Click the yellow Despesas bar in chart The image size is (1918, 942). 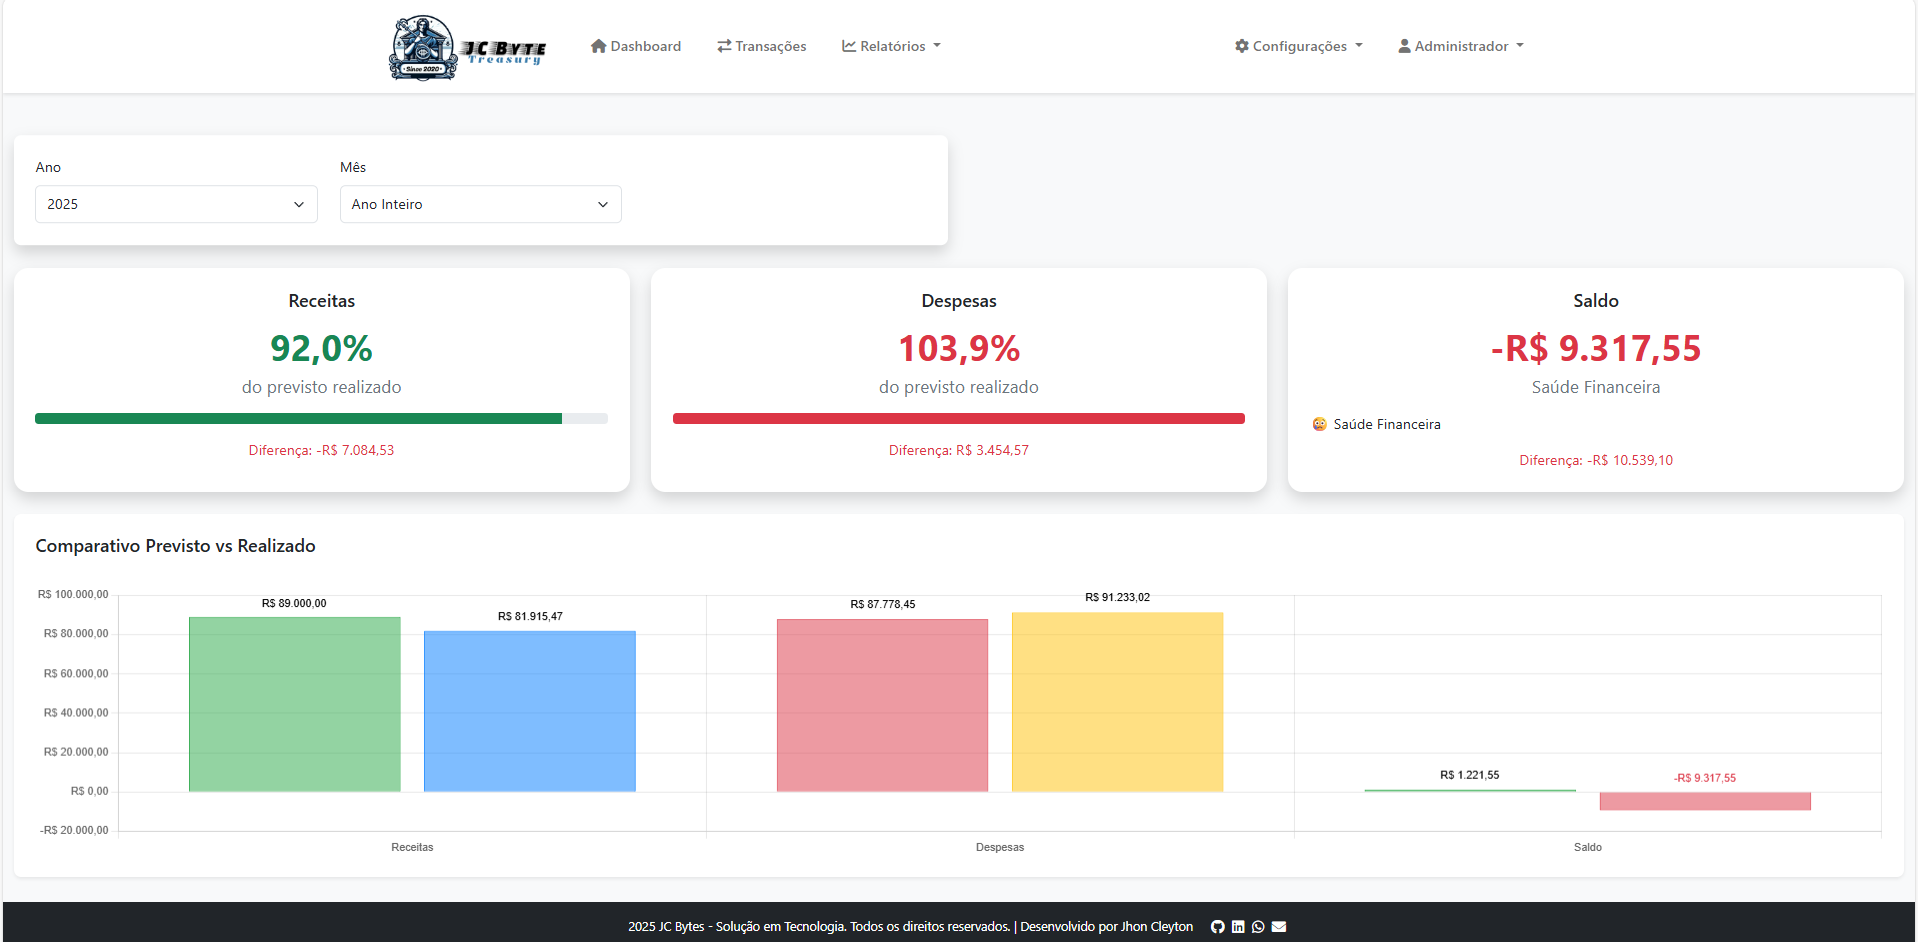[x=1117, y=702]
